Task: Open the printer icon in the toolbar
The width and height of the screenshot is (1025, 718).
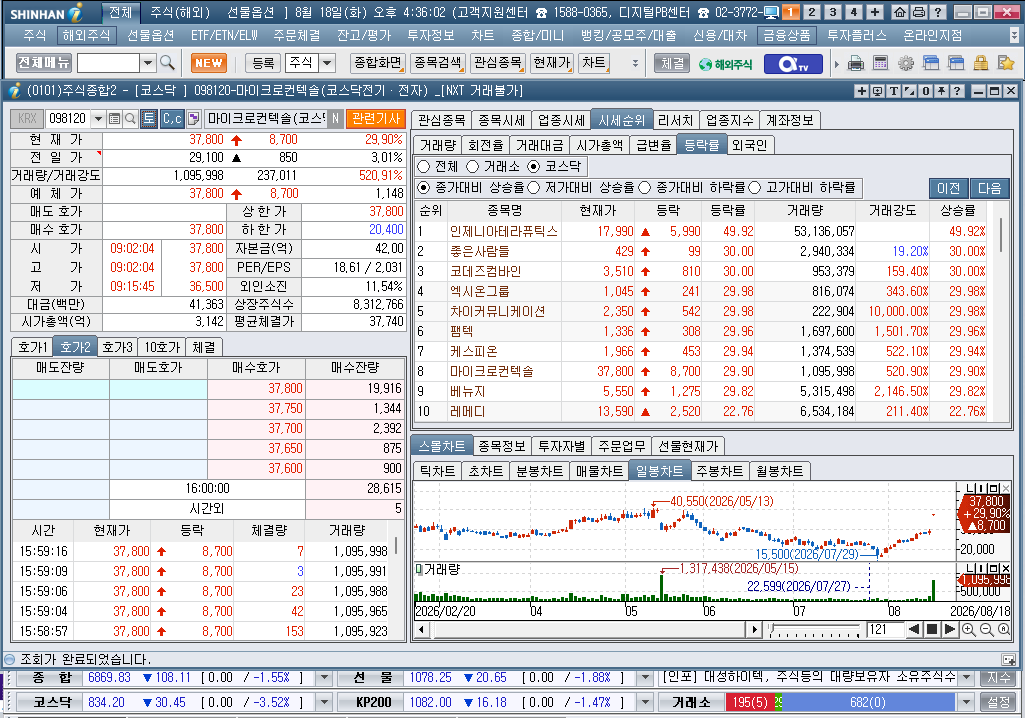Action: (x=855, y=63)
